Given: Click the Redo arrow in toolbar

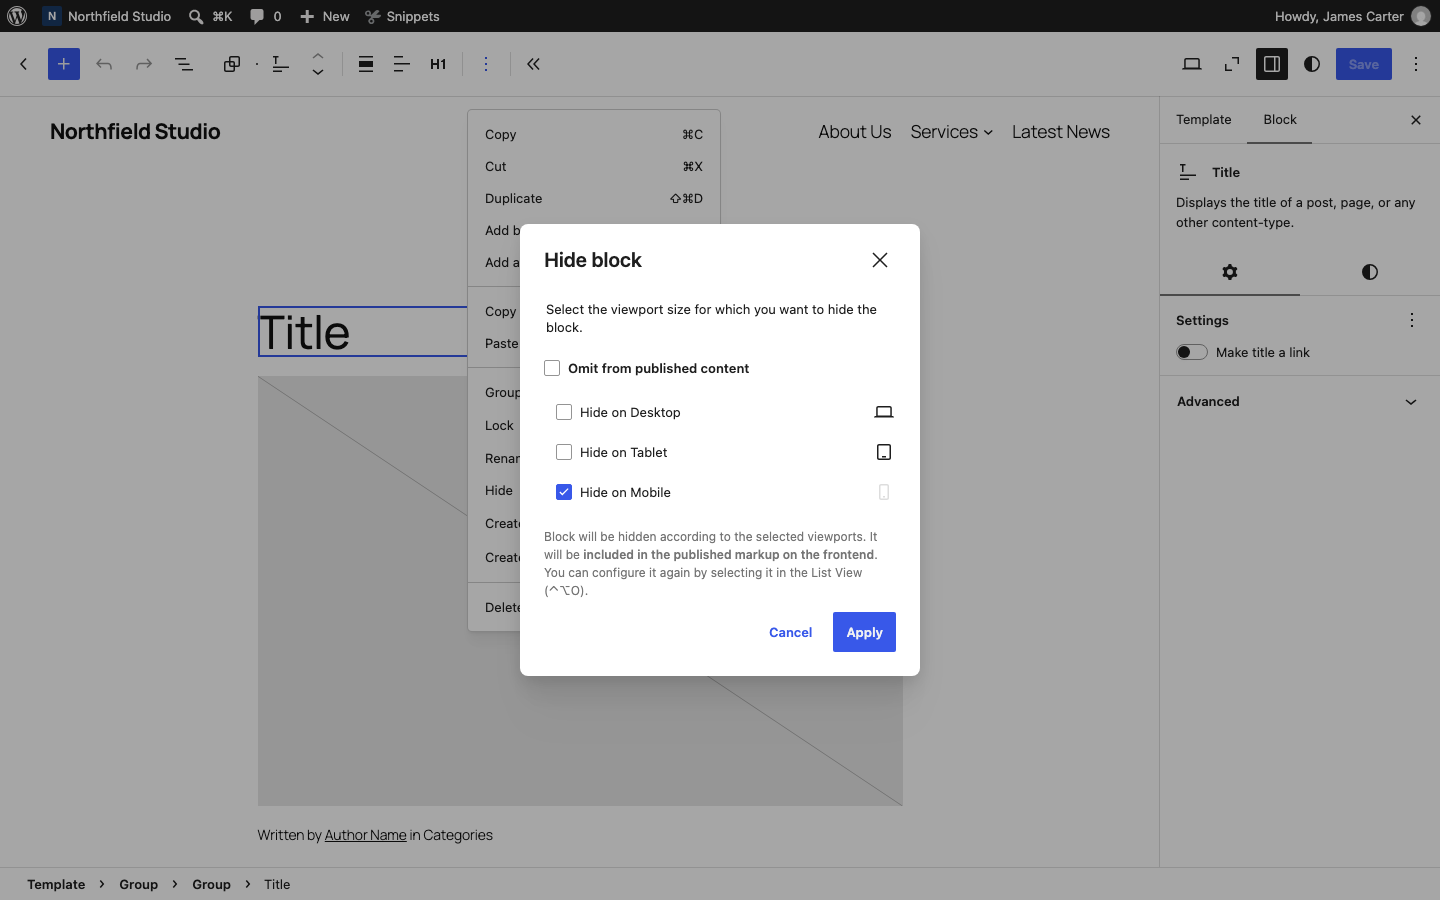Looking at the screenshot, I should click(x=144, y=64).
